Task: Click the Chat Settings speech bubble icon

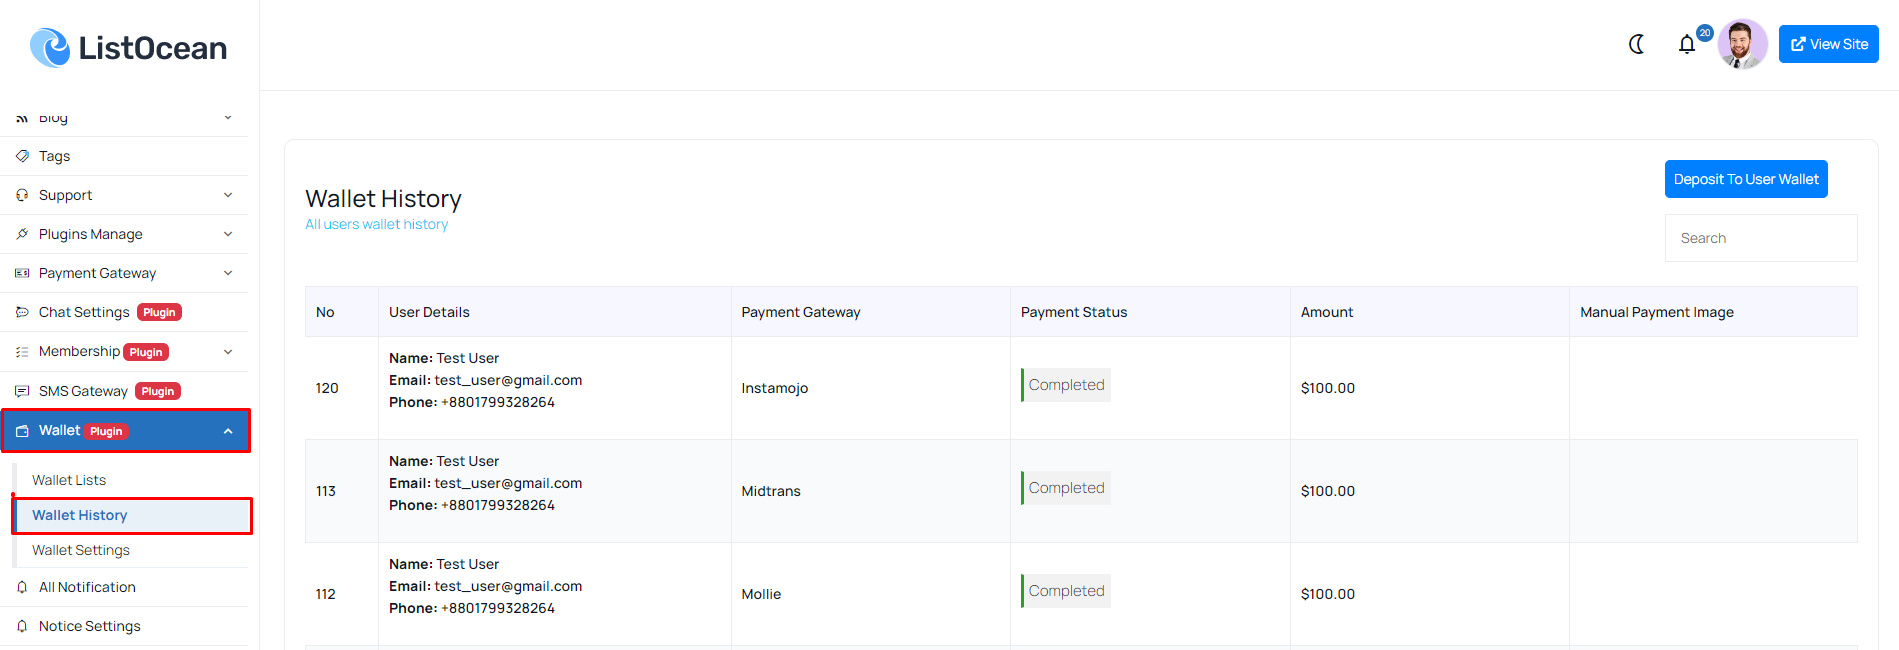Action: pos(22,312)
